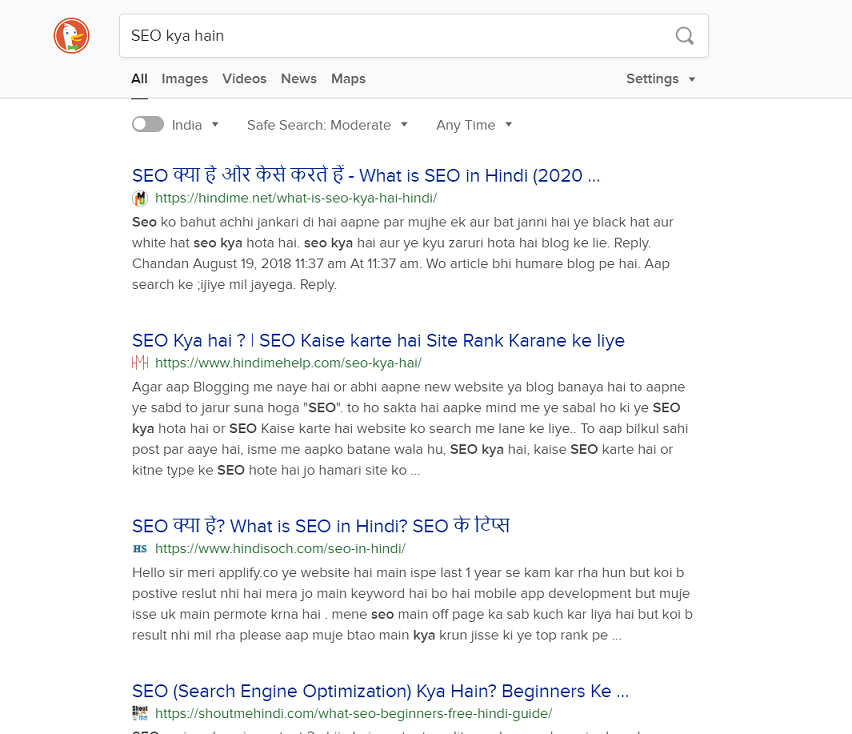This screenshot has height=734, width=852.
Task: Open 'SEO Kya hai ? | SEO Kaise karte hai' result
Action: point(378,341)
